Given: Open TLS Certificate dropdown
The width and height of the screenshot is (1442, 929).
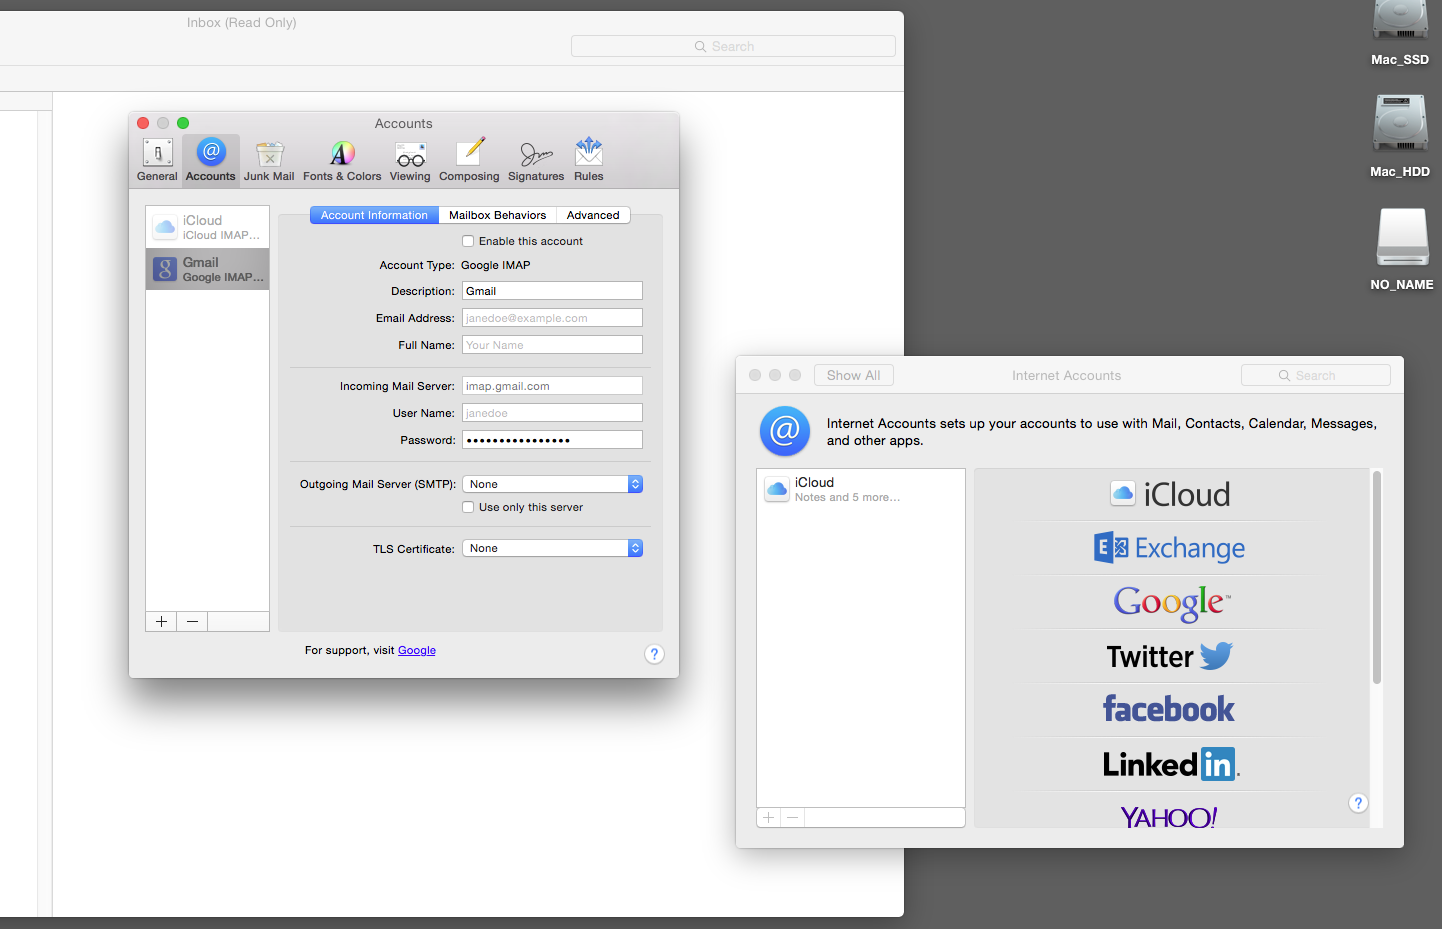Looking at the screenshot, I should [552, 548].
